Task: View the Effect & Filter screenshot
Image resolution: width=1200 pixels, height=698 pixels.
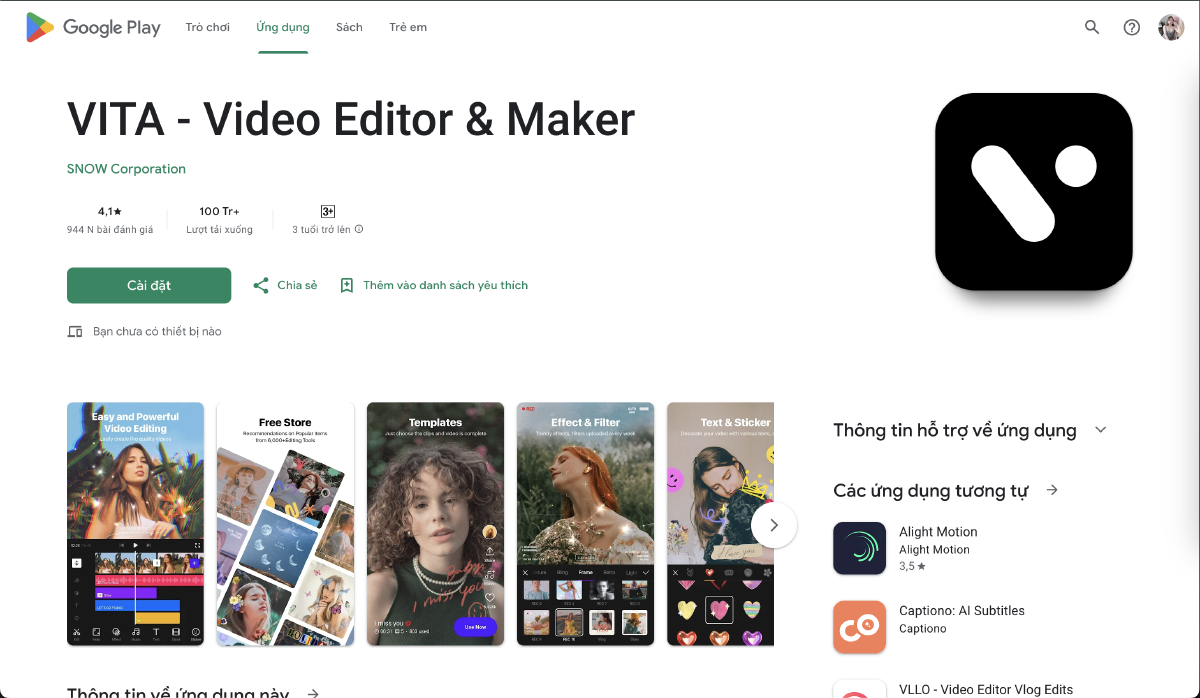Action: point(585,524)
